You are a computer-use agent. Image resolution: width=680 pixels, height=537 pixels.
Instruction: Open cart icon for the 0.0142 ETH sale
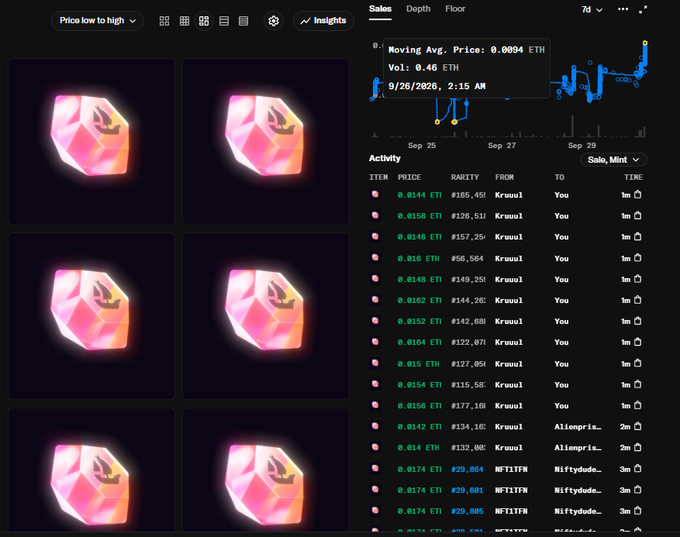tap(638, 427)
